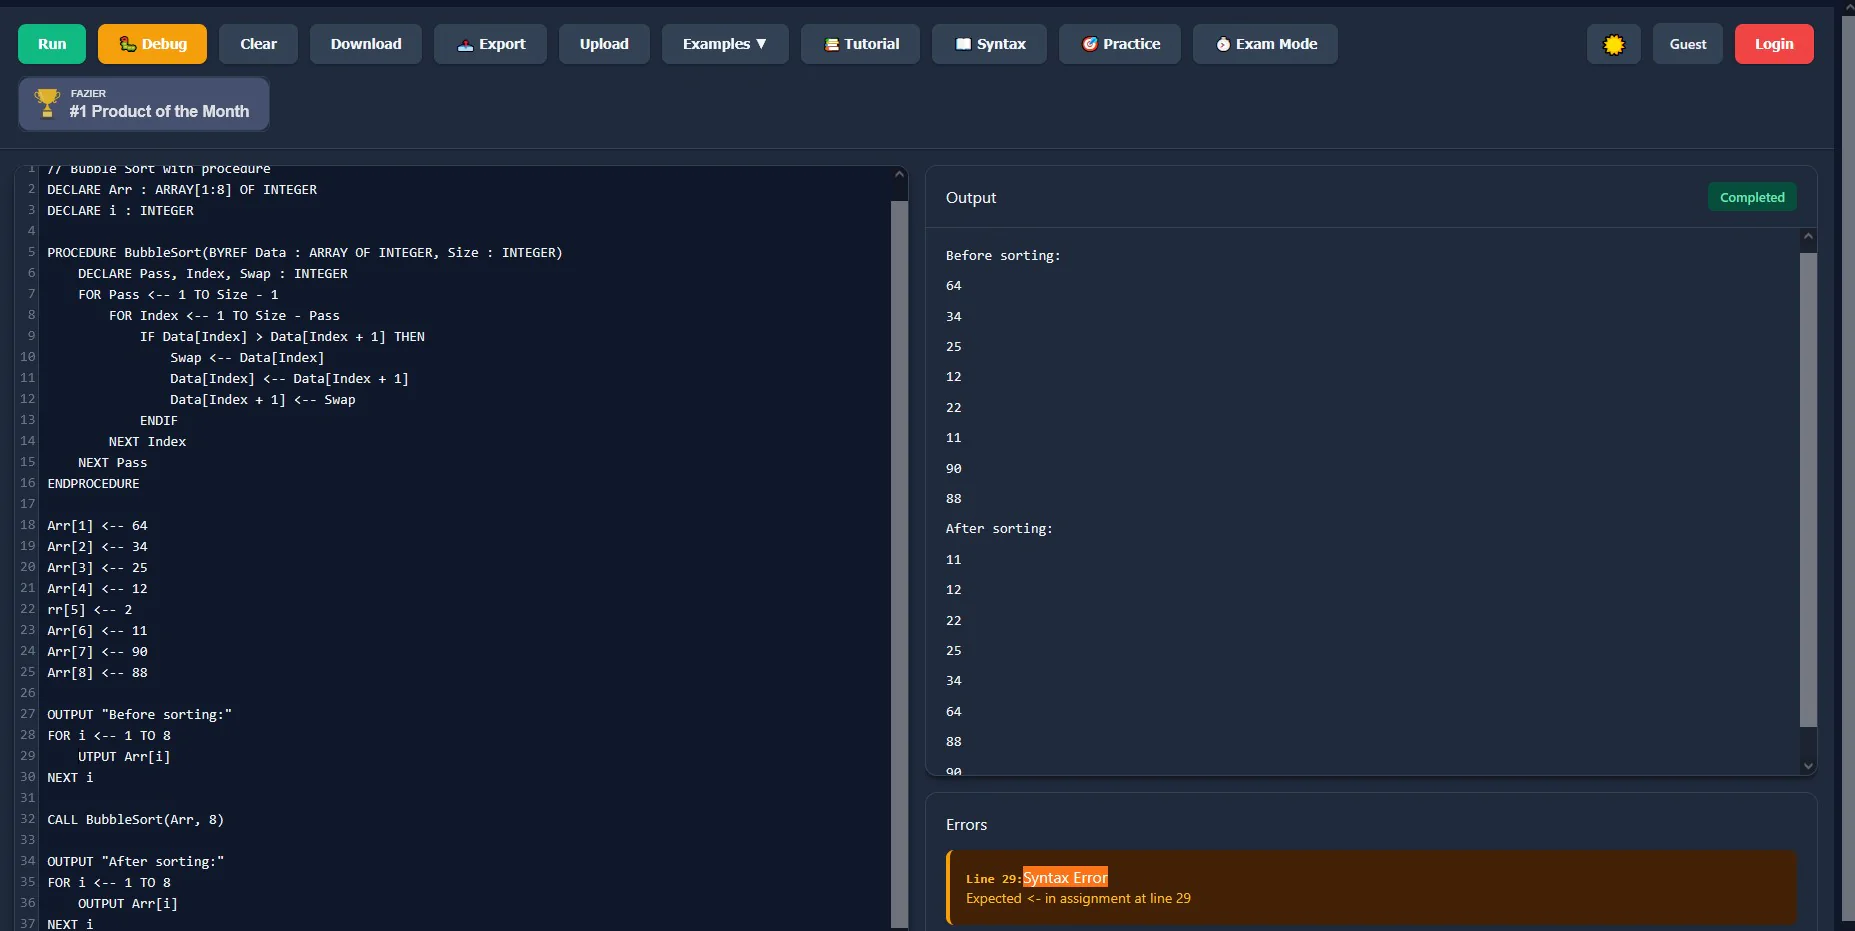The width and height of the screenshot is (1855, 931).
Task: Click the Fazier trophy badge icon
Action: 46,102
